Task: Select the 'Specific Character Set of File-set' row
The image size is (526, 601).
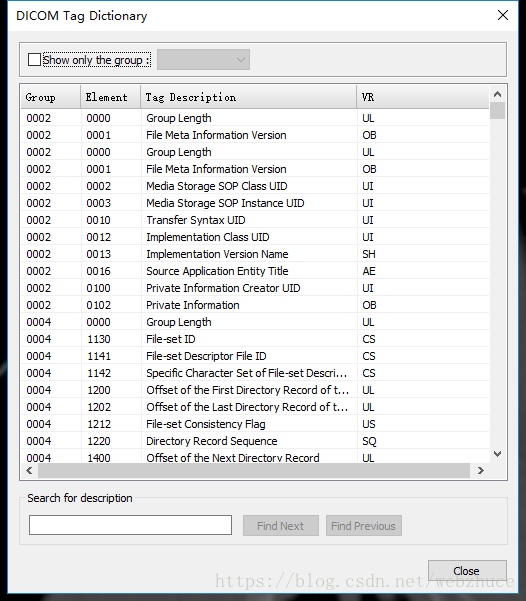Action: pos(255,373)
